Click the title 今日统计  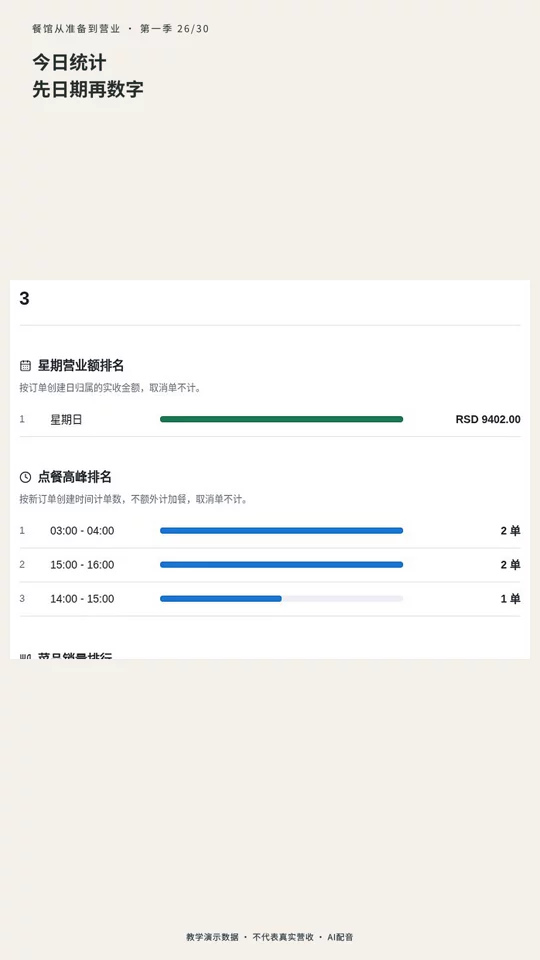pos(69,62)
